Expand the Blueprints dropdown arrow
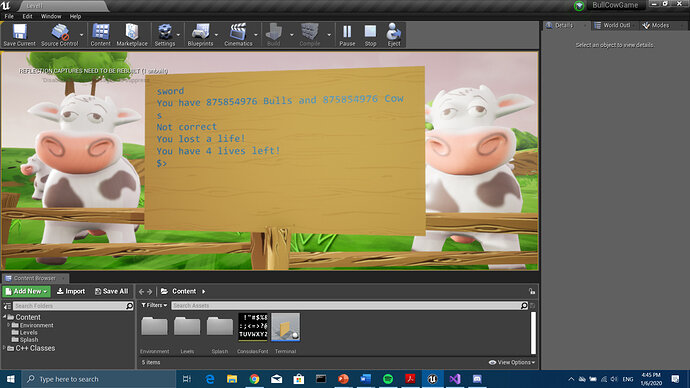This screenshot has height=388, width=690. tap(216, 35)
